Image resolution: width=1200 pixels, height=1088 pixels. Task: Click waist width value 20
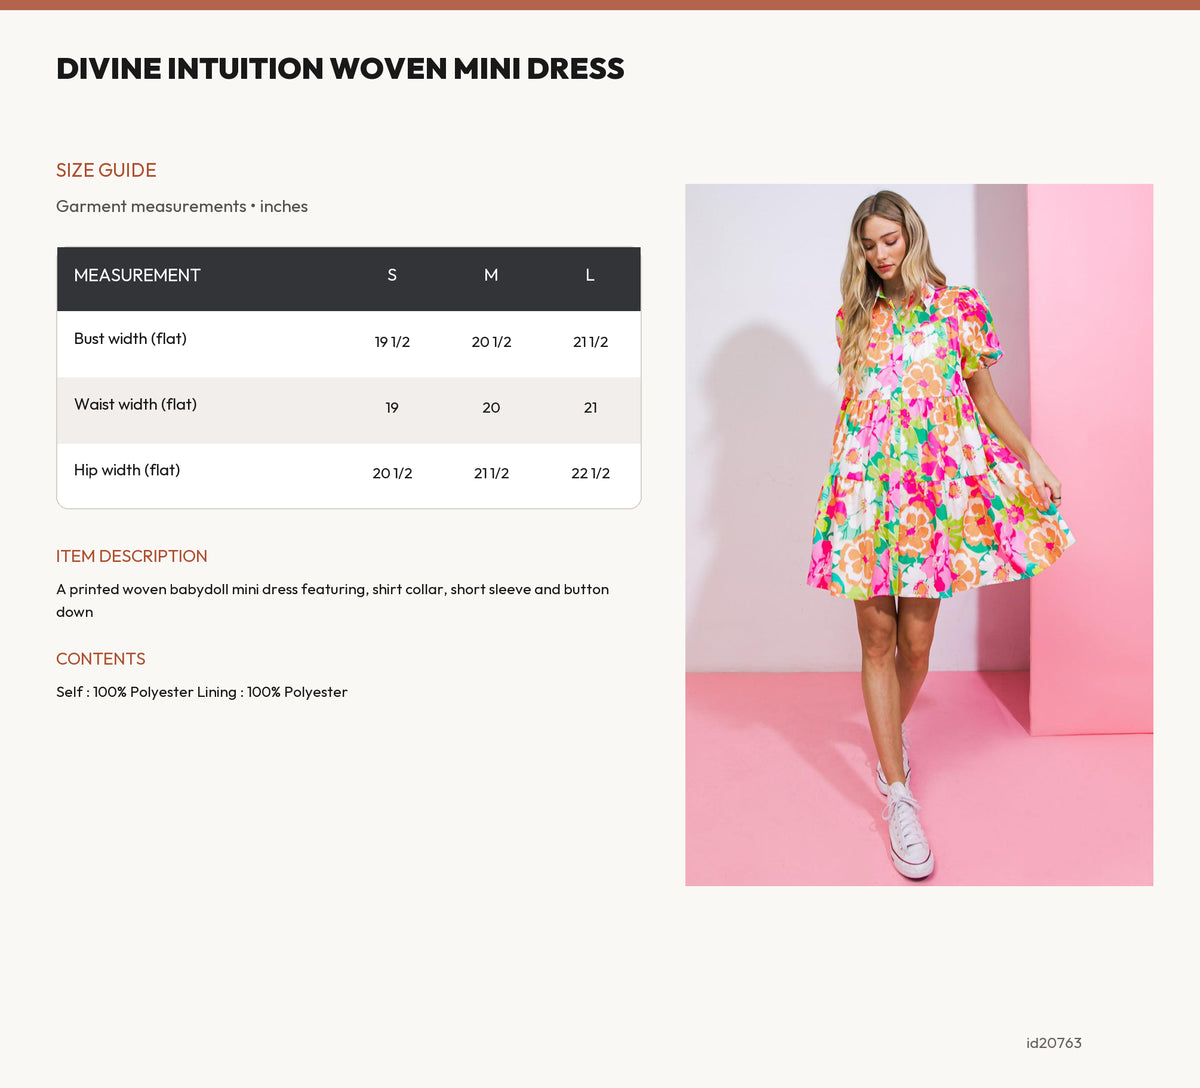[491, 408]
